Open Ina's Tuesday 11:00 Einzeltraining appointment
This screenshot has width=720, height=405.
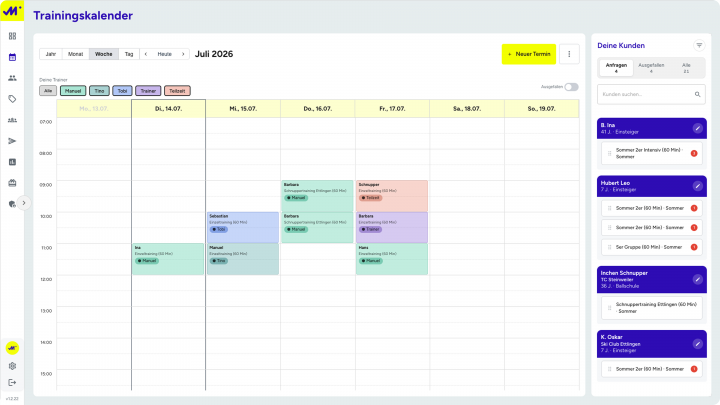coord(168,259)
